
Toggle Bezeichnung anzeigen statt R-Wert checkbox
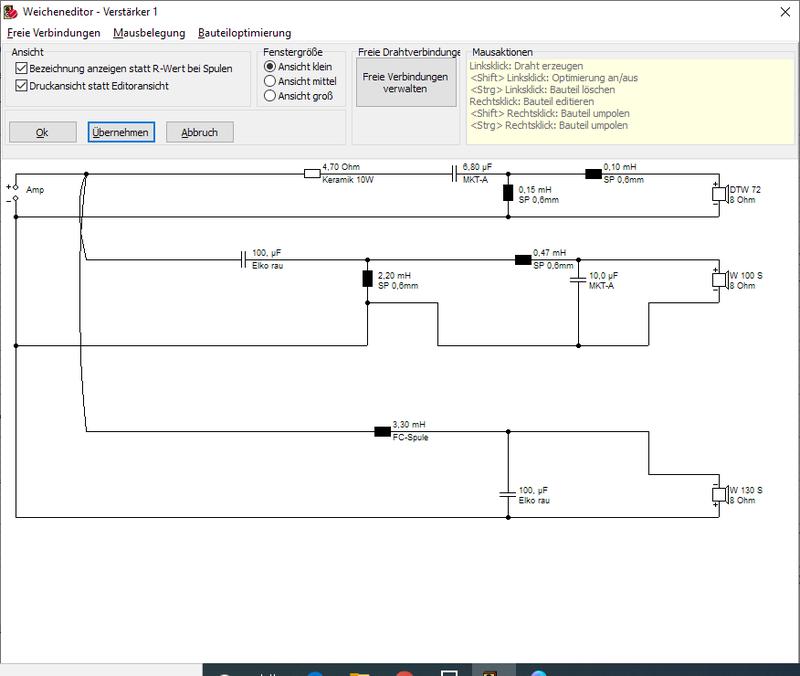[x=21, y=68]
